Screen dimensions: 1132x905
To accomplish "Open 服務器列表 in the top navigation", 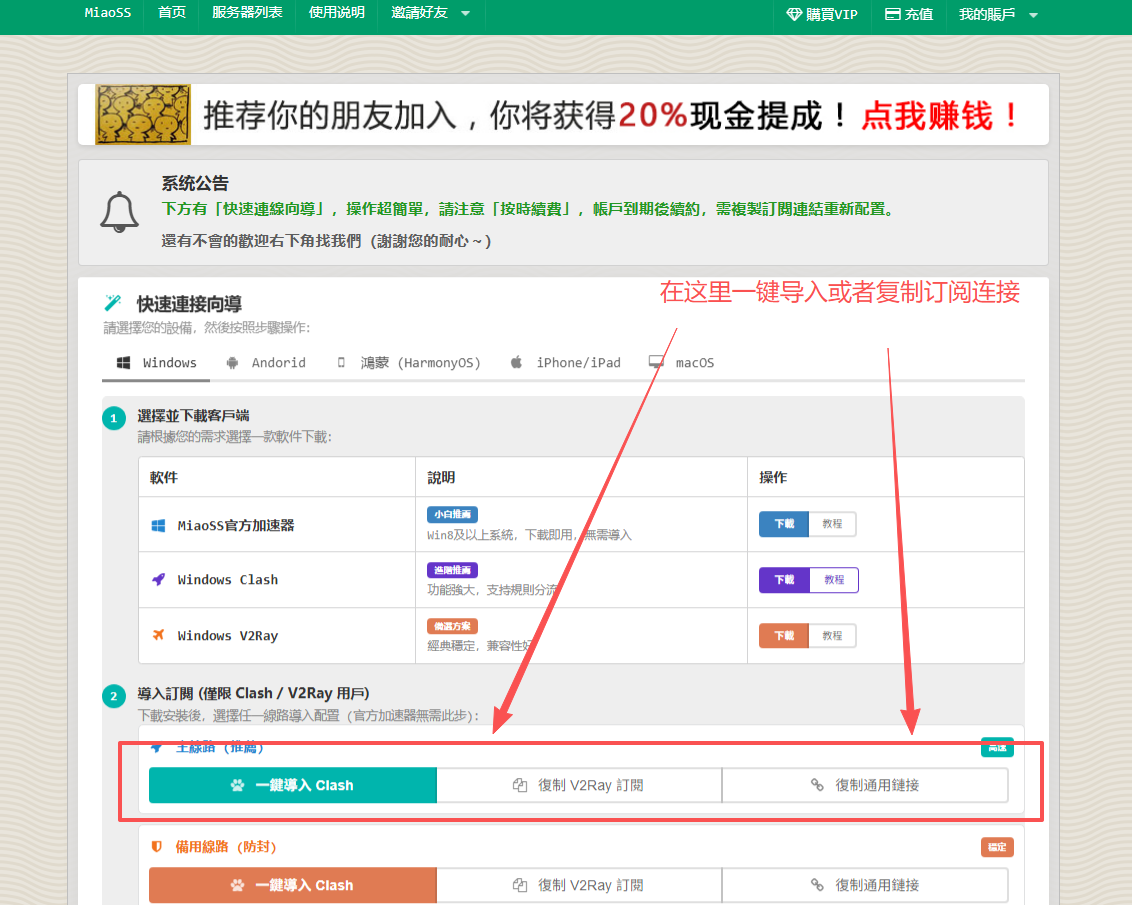I will (247, 13).
